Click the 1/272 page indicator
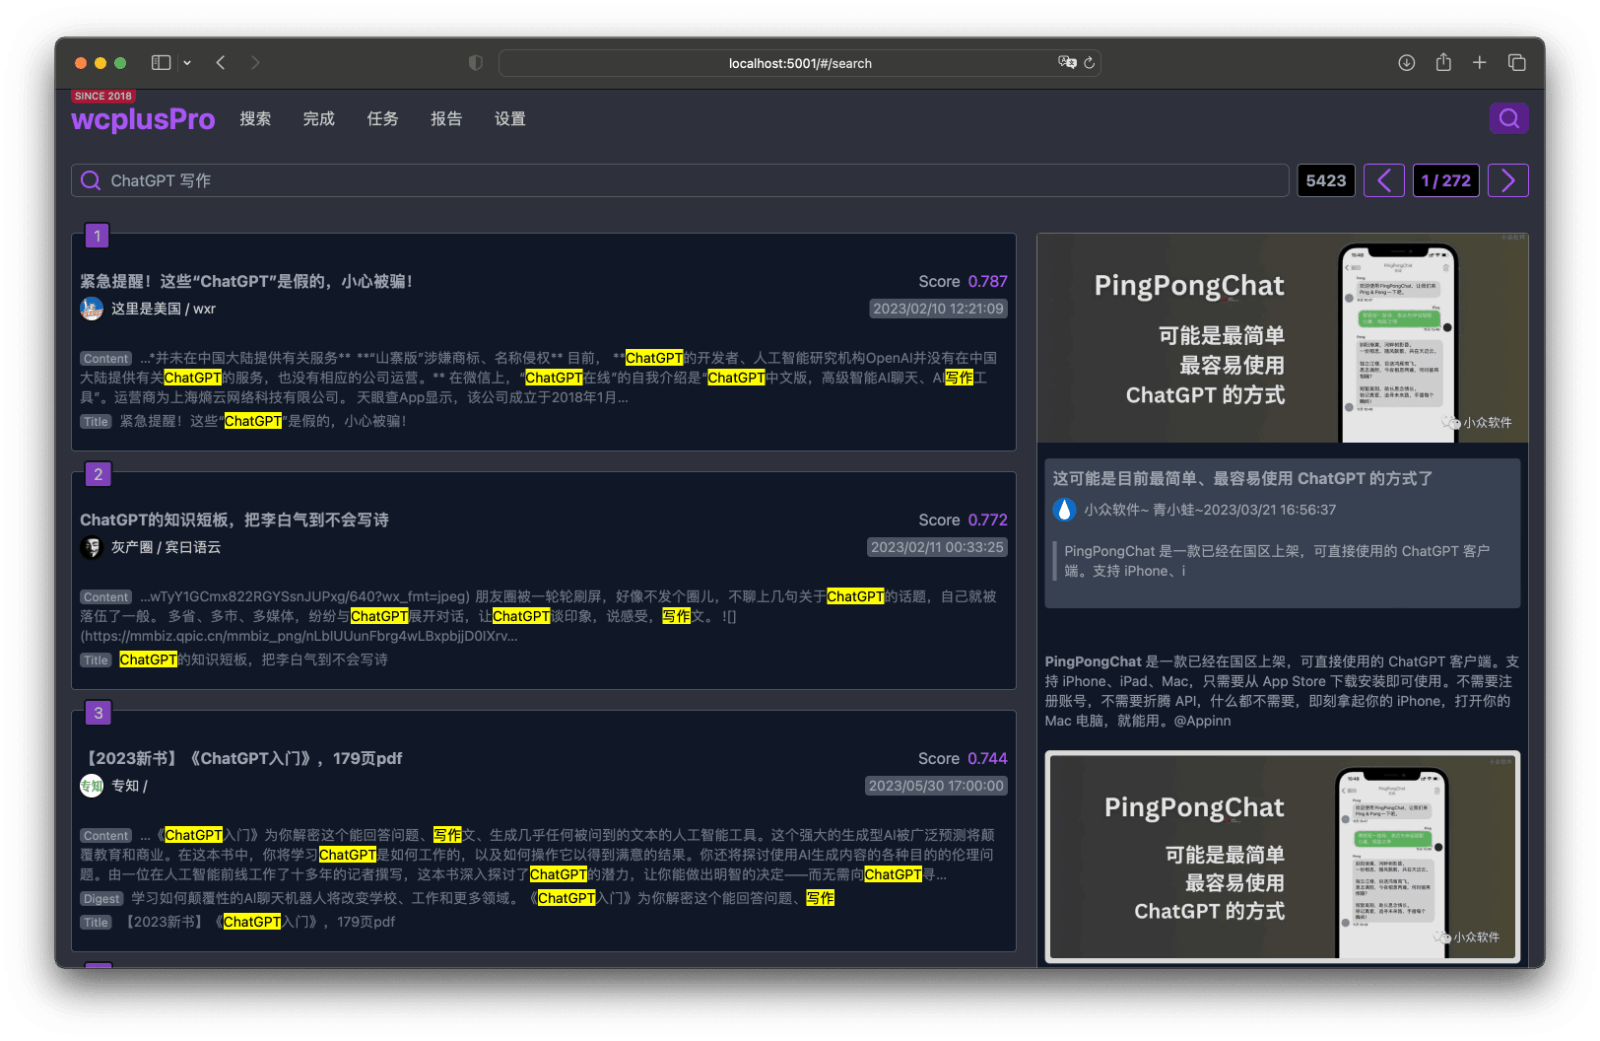Screen dimensions: 1600x1041 [x=1446, y=180]
